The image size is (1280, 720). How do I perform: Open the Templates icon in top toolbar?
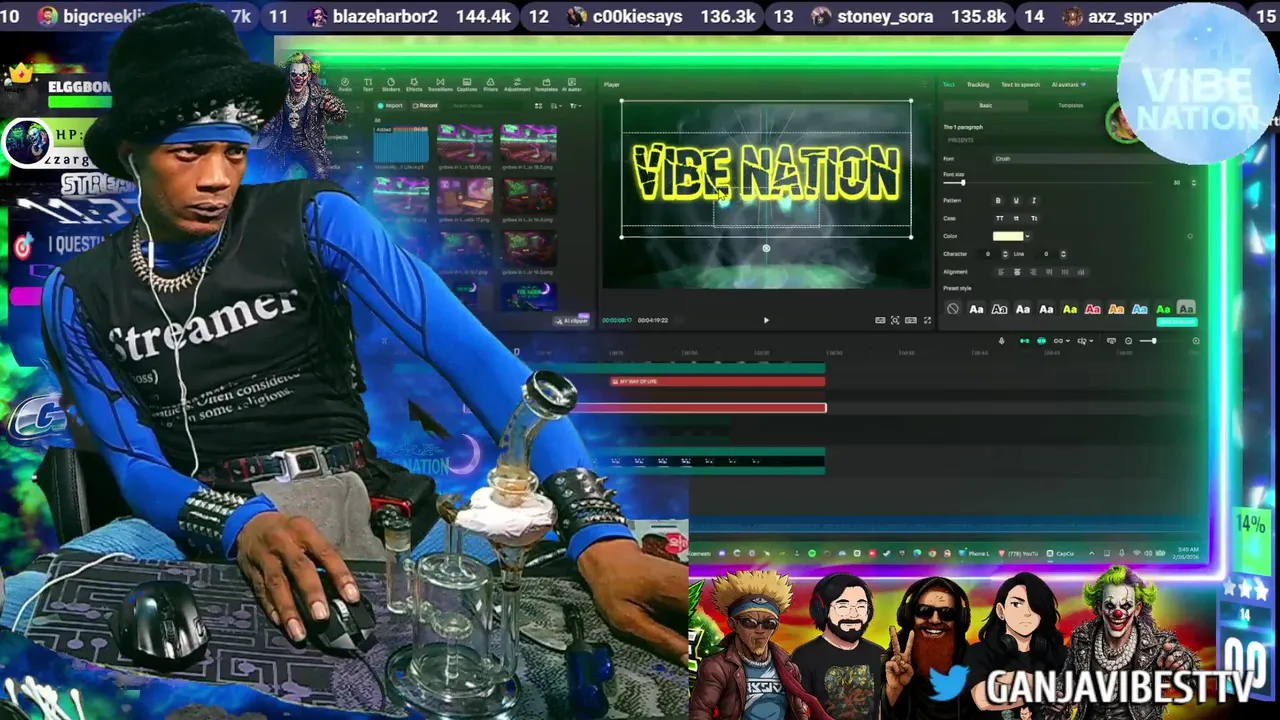point(546,86)
